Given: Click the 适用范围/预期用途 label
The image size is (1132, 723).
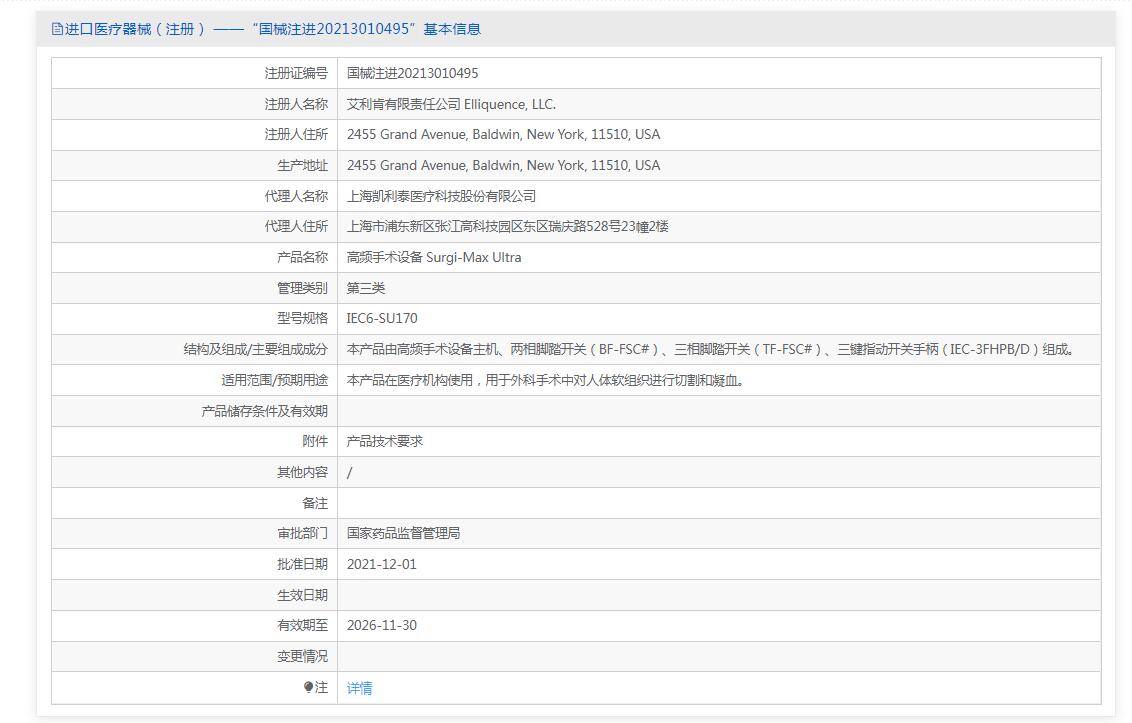Looking at the screenshot, I should 274,380.
